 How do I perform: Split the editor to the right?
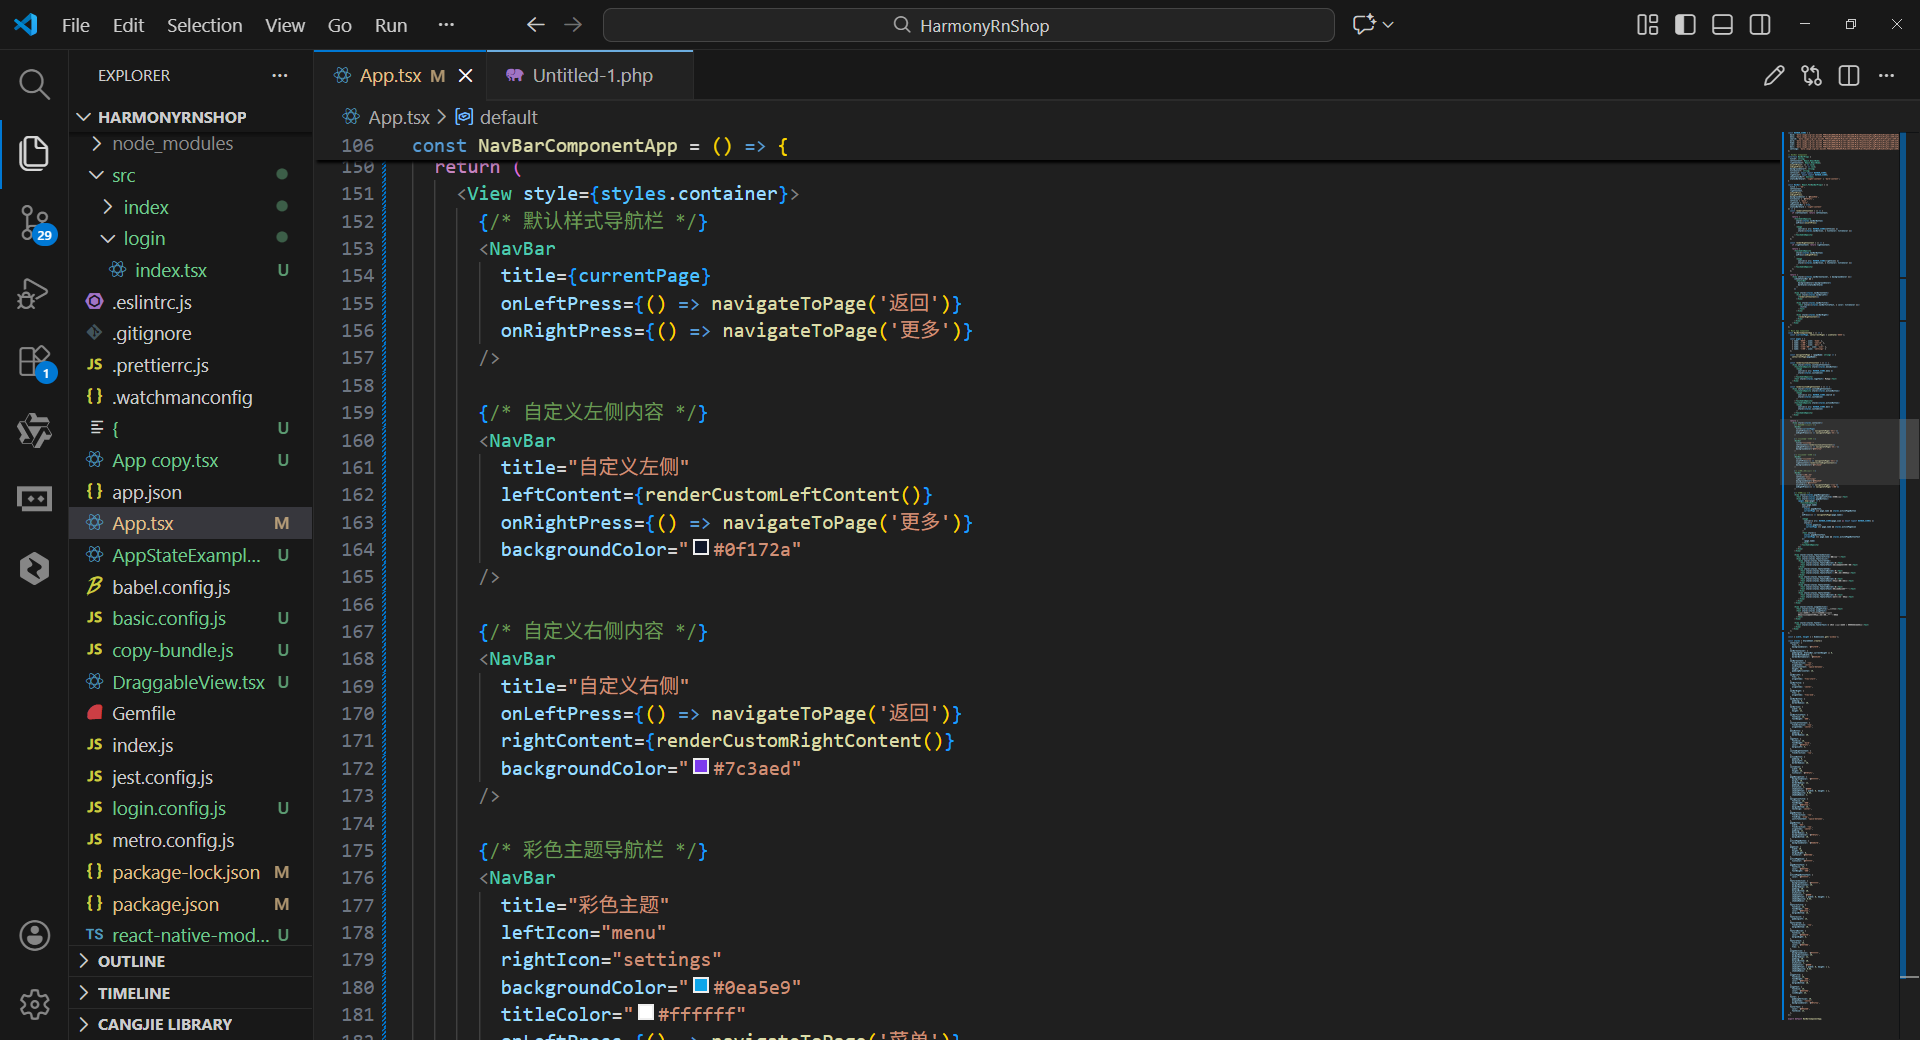1849,76
